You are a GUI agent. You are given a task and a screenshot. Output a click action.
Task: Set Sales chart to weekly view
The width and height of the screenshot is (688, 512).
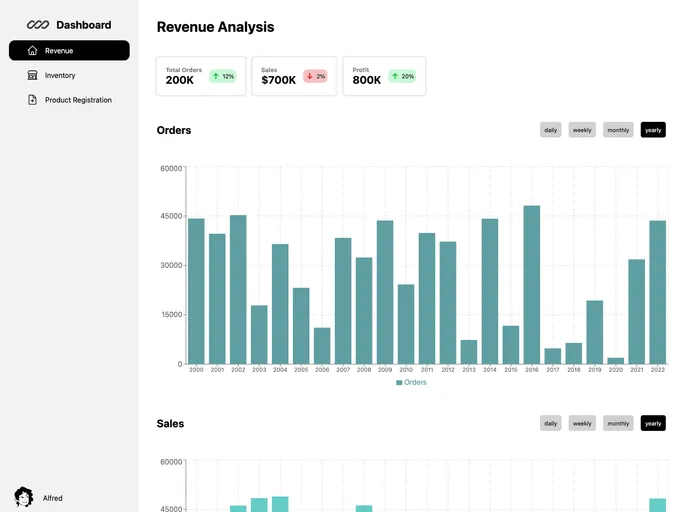[x=582, y=423]
